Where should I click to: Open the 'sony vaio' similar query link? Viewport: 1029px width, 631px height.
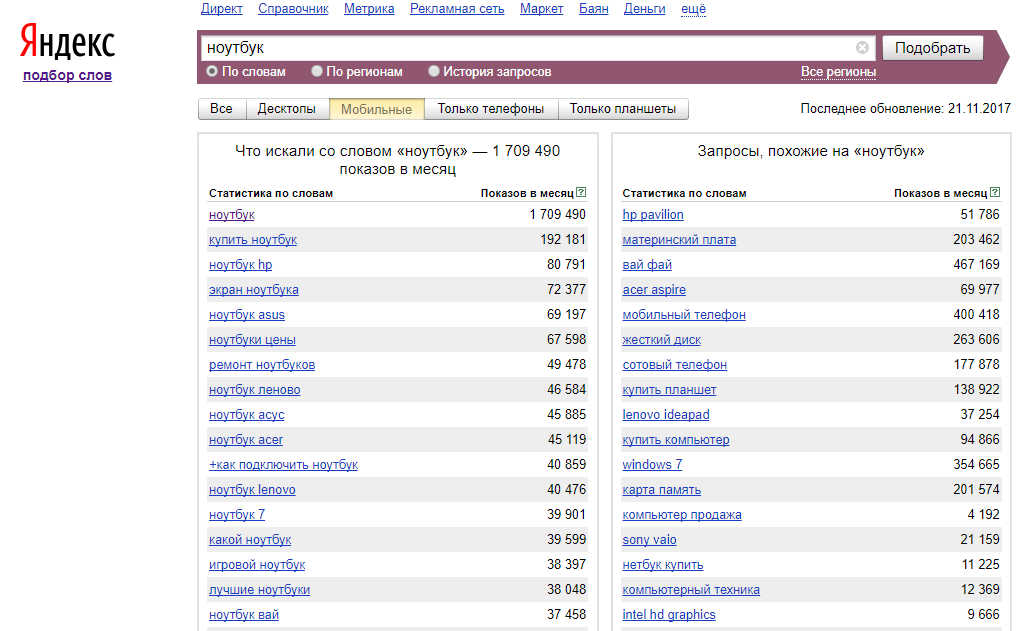649,539
